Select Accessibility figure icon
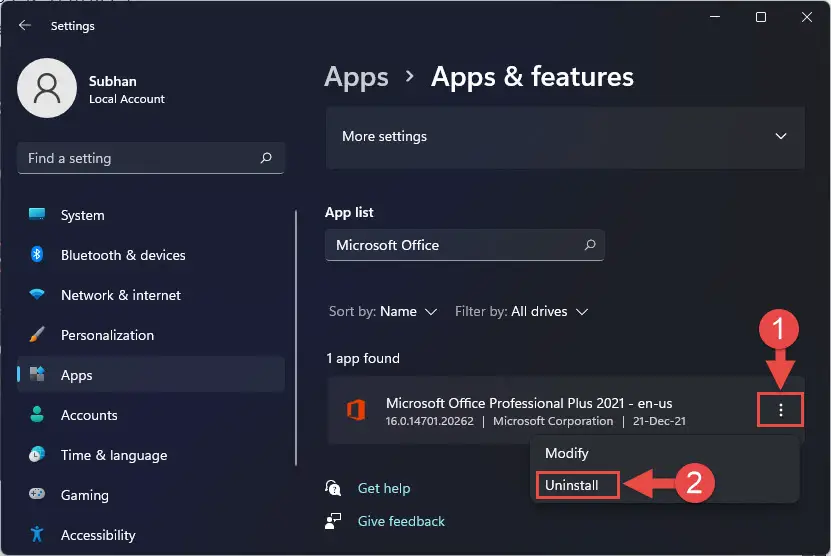The image size is (831, 556). (37, 534)
